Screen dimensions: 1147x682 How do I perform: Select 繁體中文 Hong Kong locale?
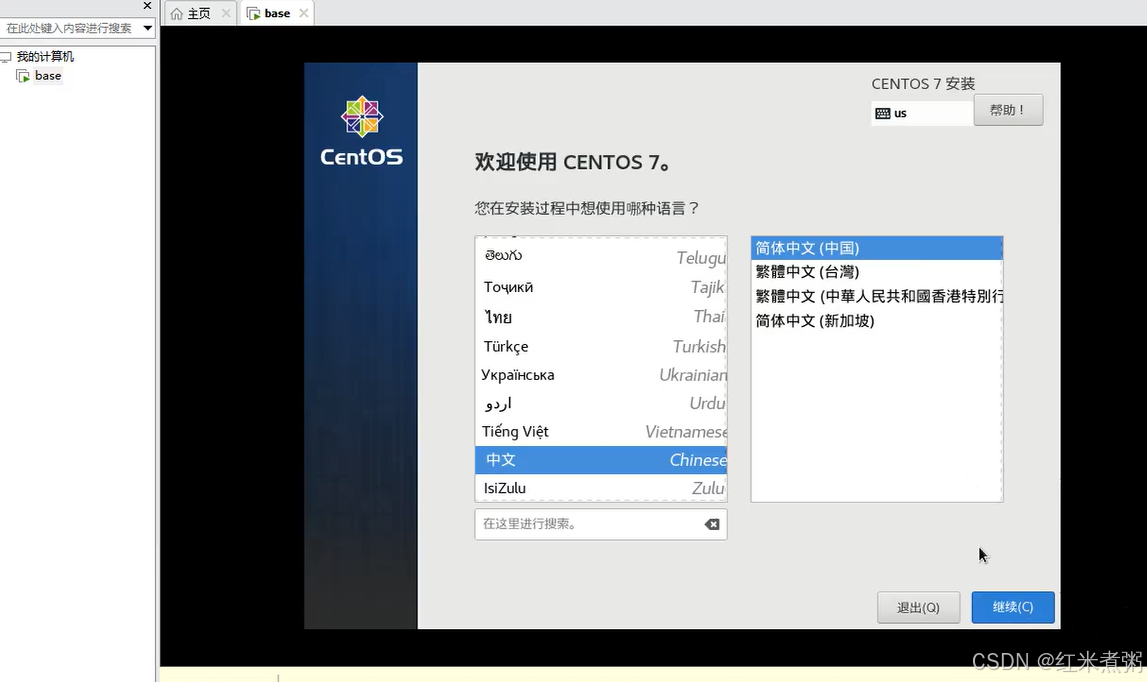point(876,296)
